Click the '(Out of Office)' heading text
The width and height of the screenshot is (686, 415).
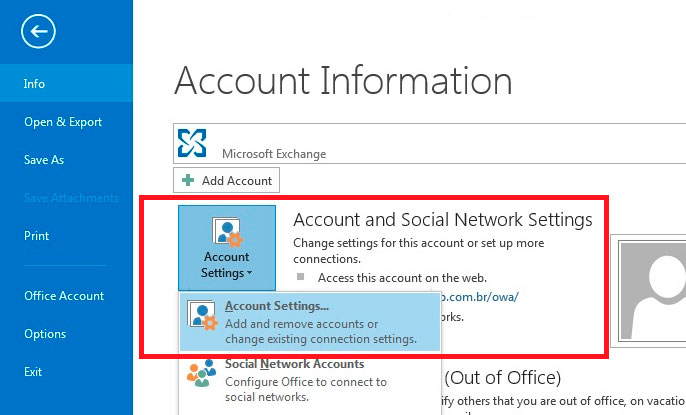click(x=503, y=377)
